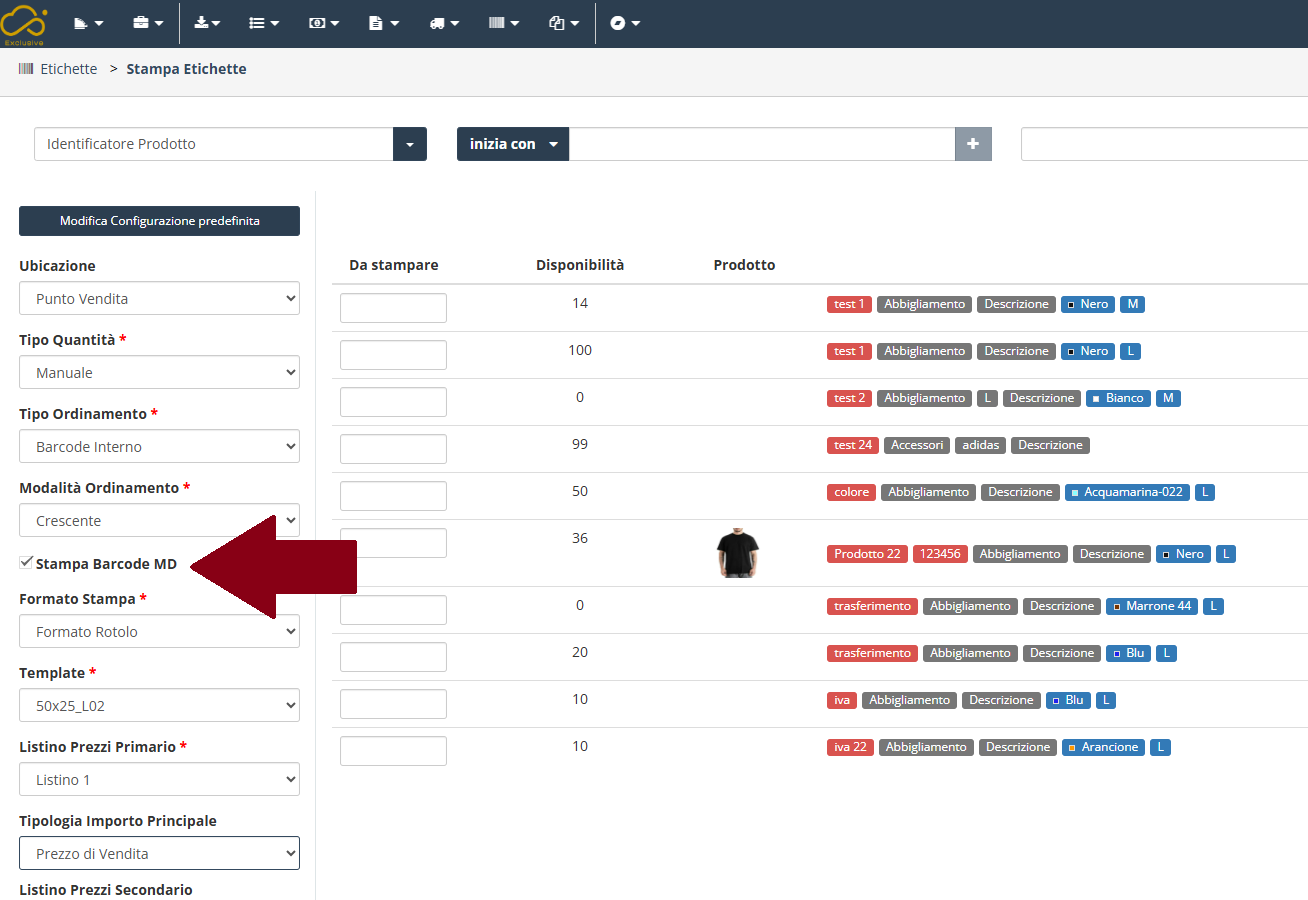Image resolution: width=1308 pixels, height=900 pixels.
Task: Open the list icon menu
Action: 264,23
